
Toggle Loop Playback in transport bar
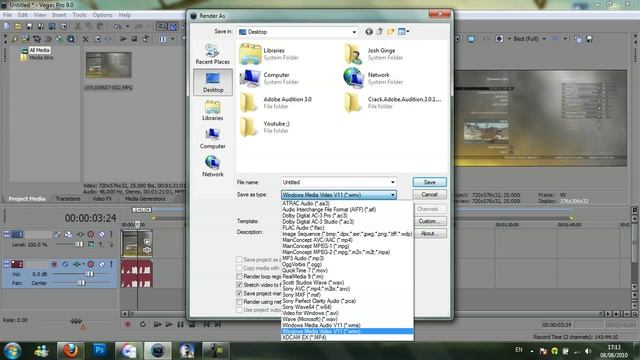(143, 324)
